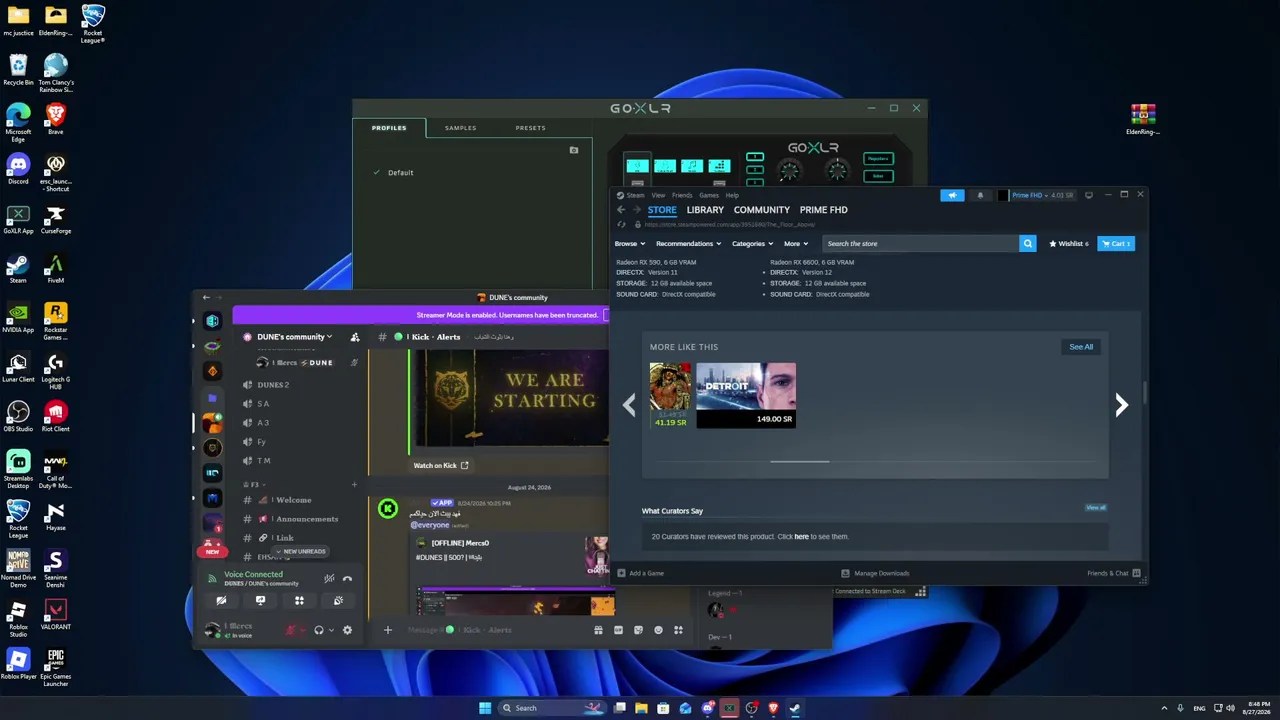The image size is (1280, 720).
Task: Switch to Steam LIBRARY tab
Action: point(705,210)
